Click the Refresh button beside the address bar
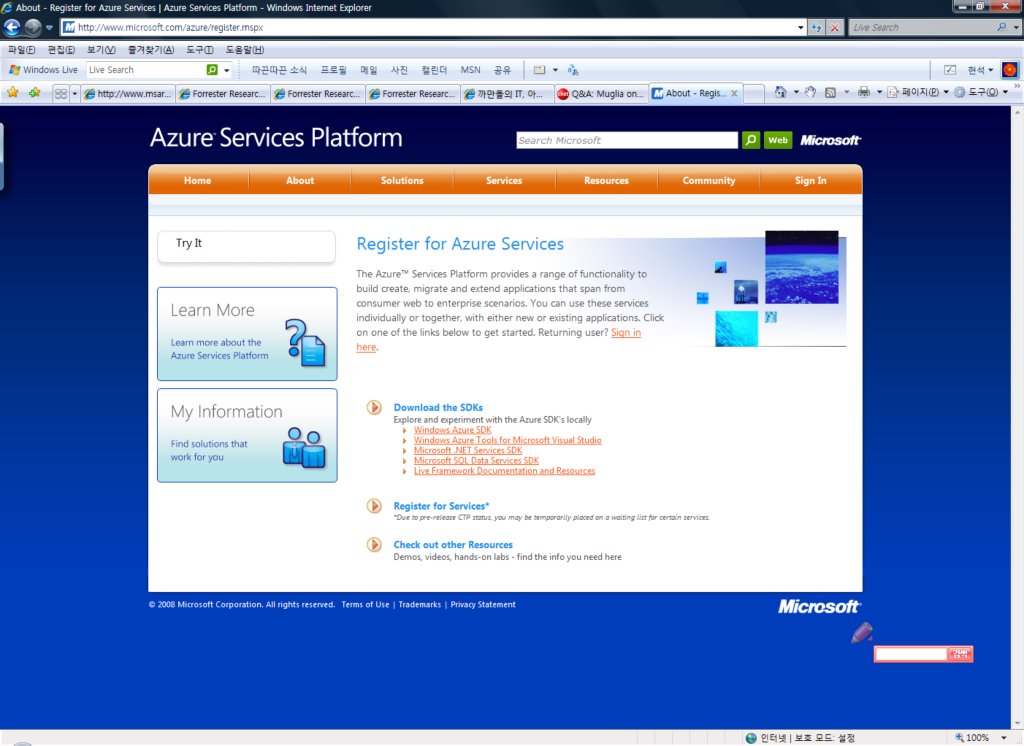 coord(816,27)
